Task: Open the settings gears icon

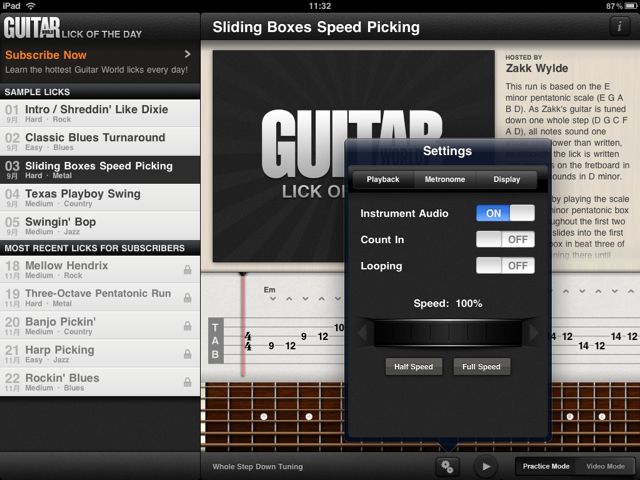Action: pos(447,466)
